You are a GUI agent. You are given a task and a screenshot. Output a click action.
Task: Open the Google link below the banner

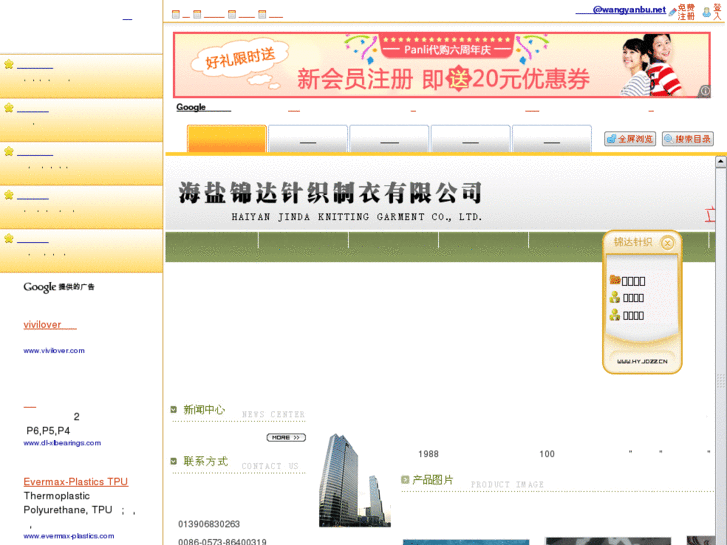point(203,107)
